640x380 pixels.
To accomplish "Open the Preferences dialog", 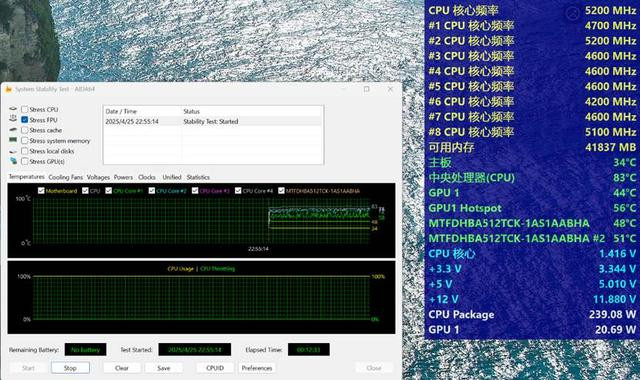I will [x=257, y=368].
